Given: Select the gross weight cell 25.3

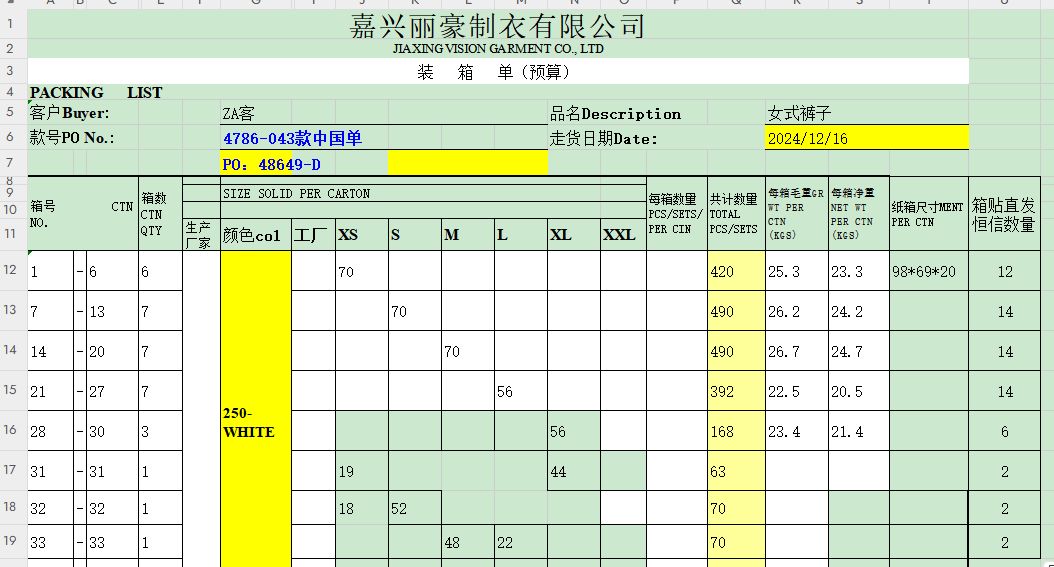Looking at the screenshot, I should click(796, 272).
